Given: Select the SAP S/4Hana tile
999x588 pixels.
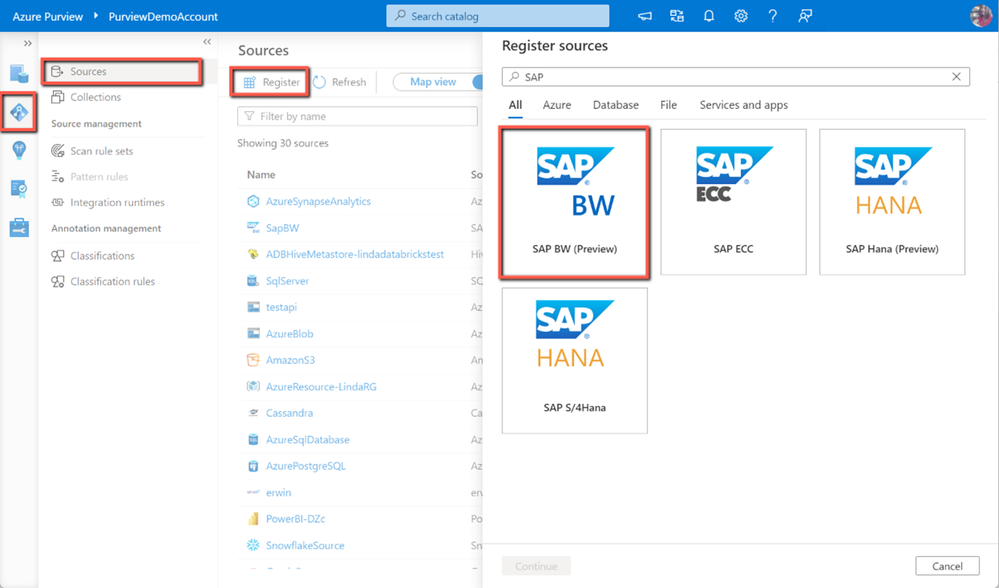Looking at the screenshot, I should [575, 361].
